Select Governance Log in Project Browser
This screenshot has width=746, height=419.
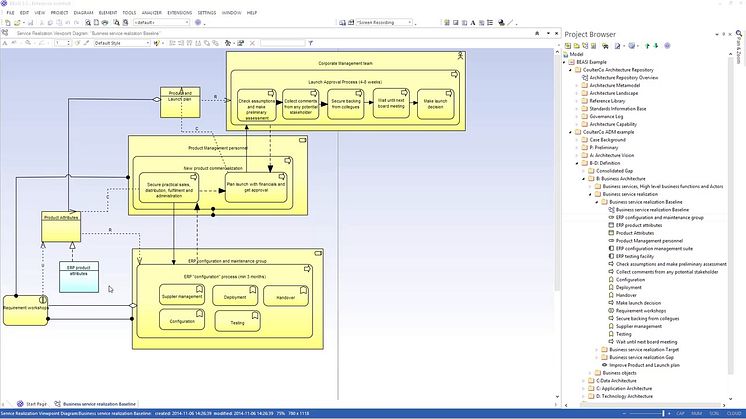click(x=606, y=117)
